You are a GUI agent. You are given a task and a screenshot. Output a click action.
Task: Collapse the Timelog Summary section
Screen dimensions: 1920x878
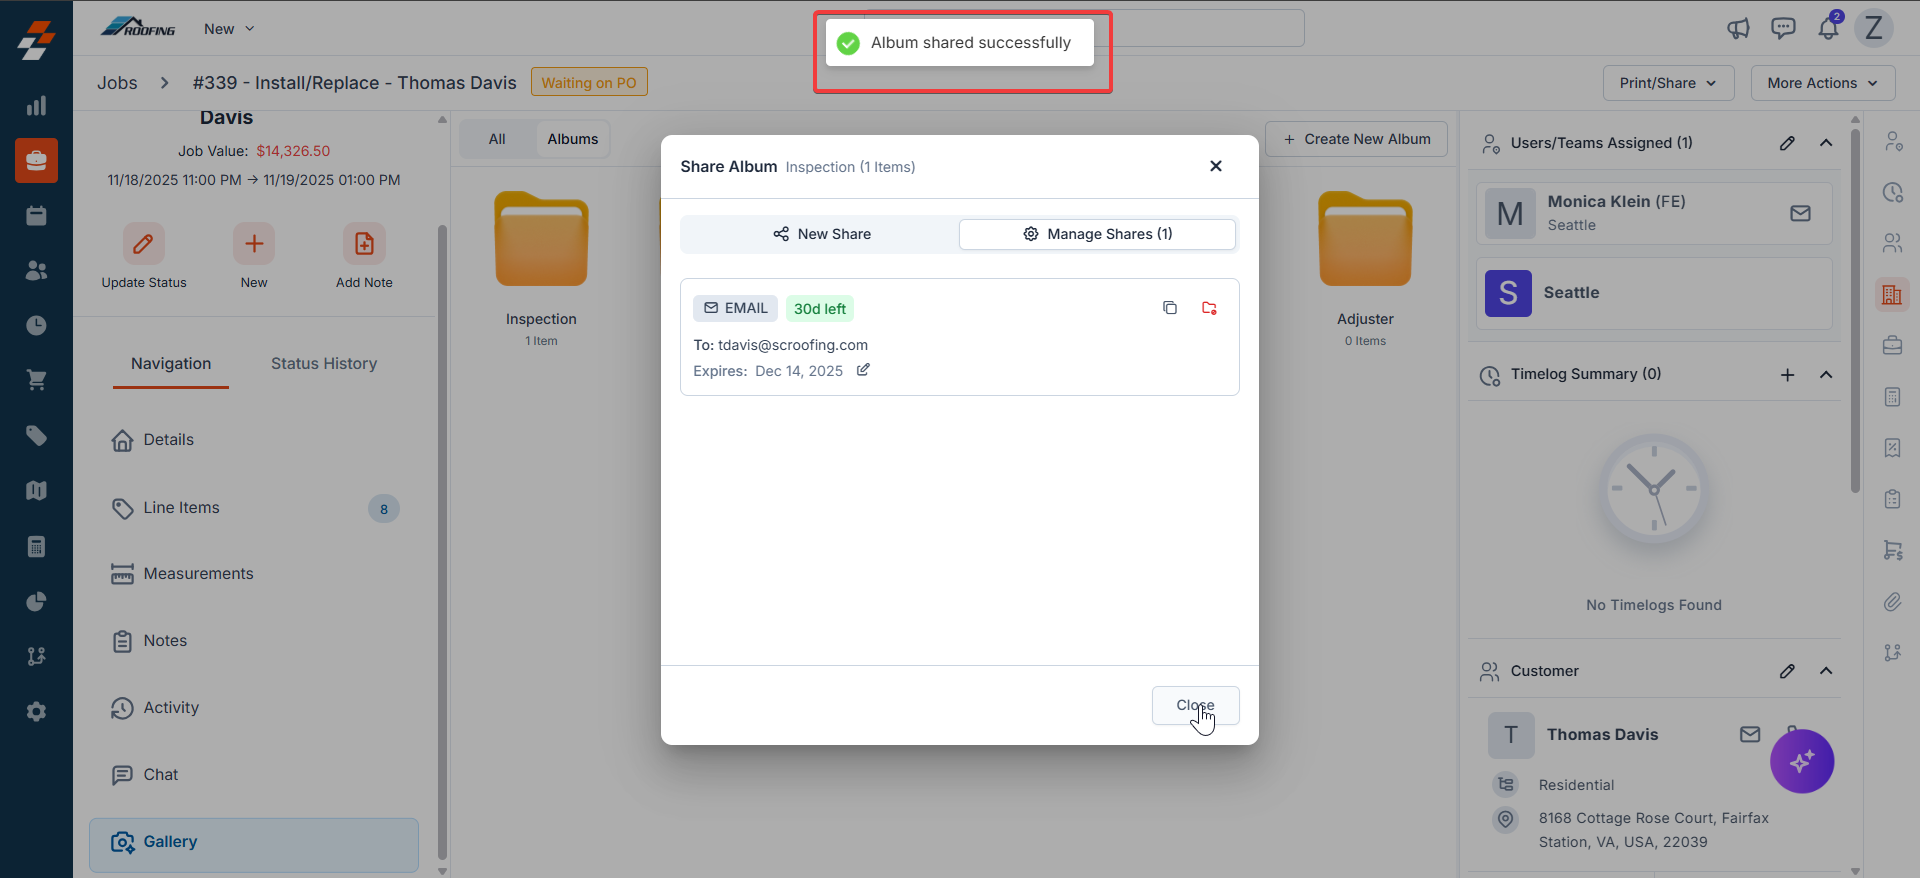point(1826,375)
